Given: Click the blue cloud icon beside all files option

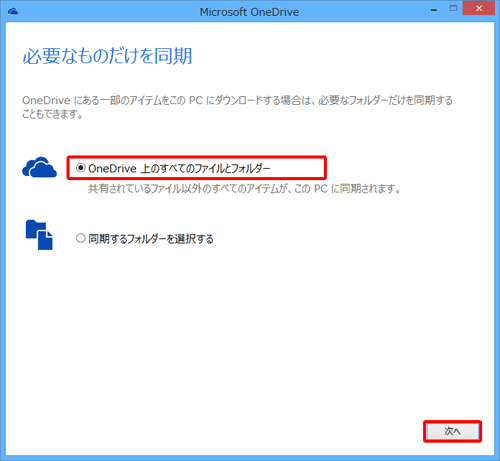Looking at the screenshot, I should tap(39, 167).
